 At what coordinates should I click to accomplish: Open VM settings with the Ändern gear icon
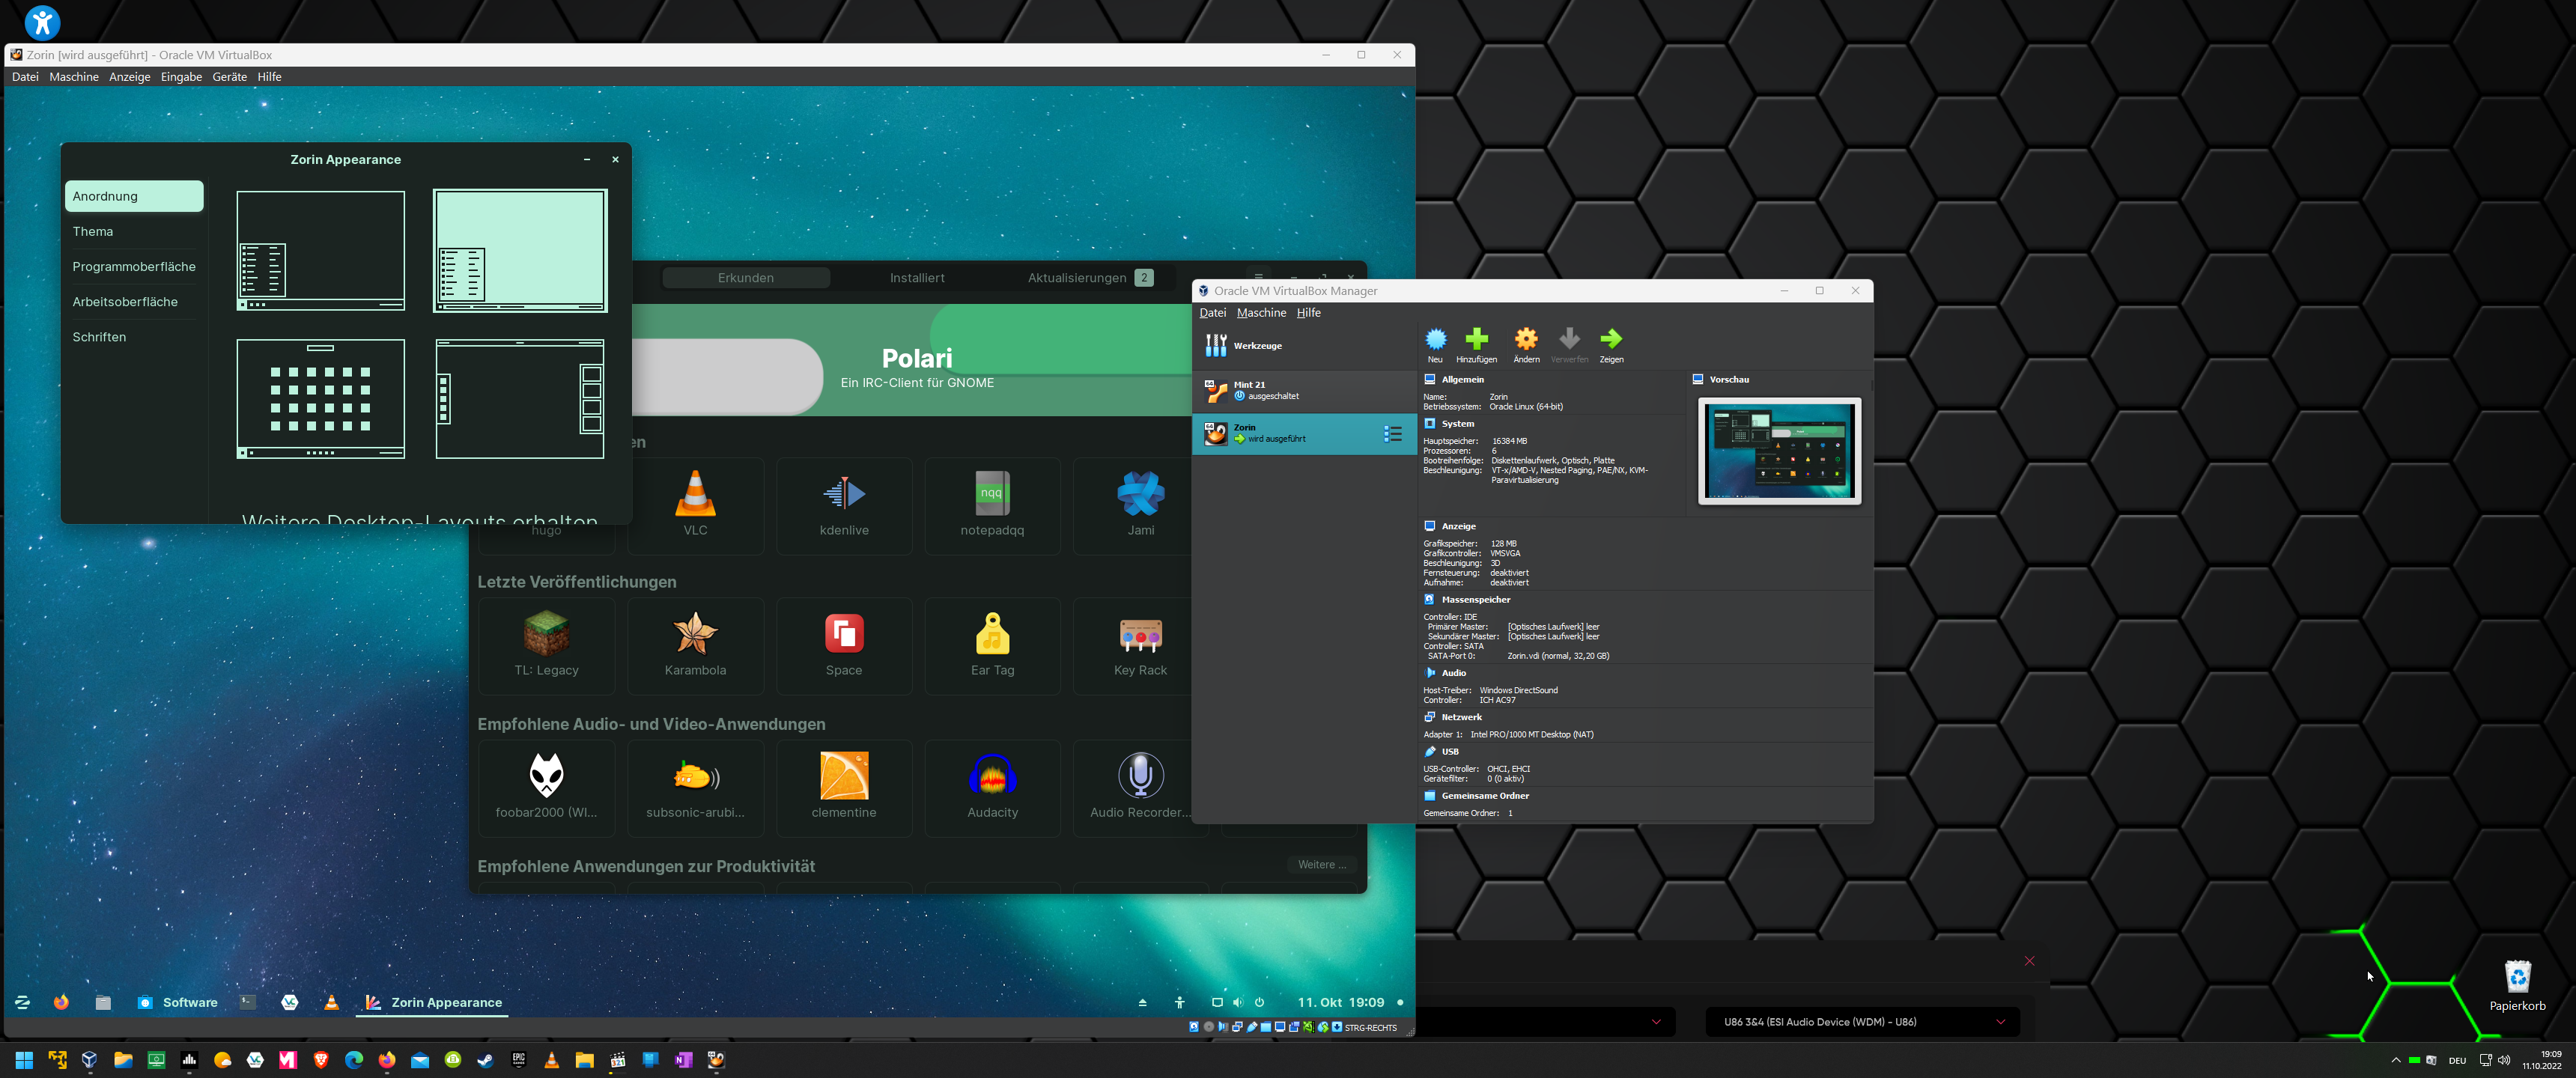pyautogui.click(x=1526, y=341)
